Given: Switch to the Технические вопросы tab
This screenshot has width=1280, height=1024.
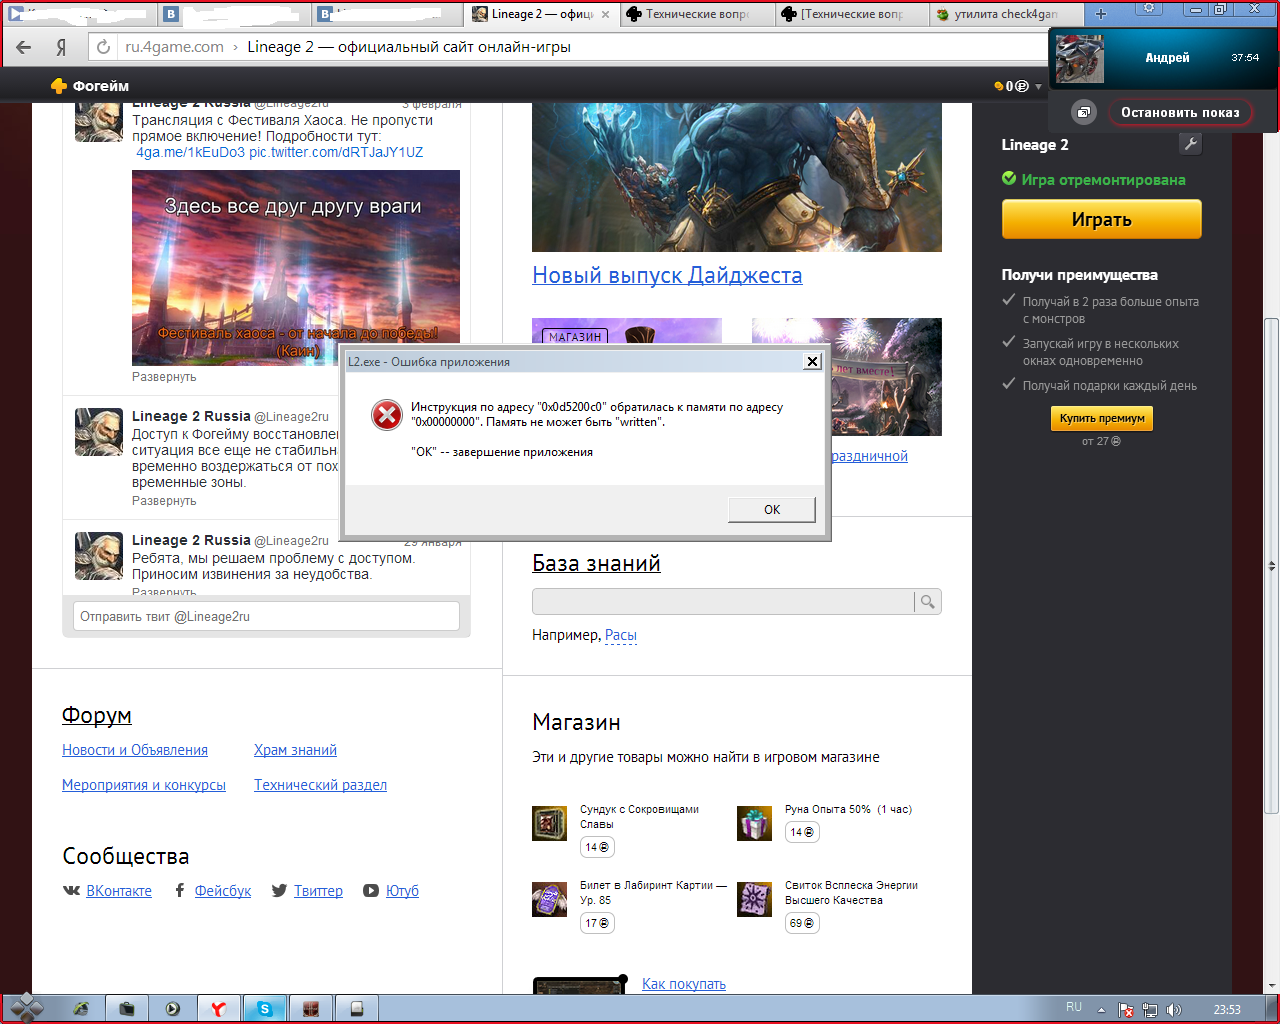Looking at the screenshot, I should tap(697, 14).
